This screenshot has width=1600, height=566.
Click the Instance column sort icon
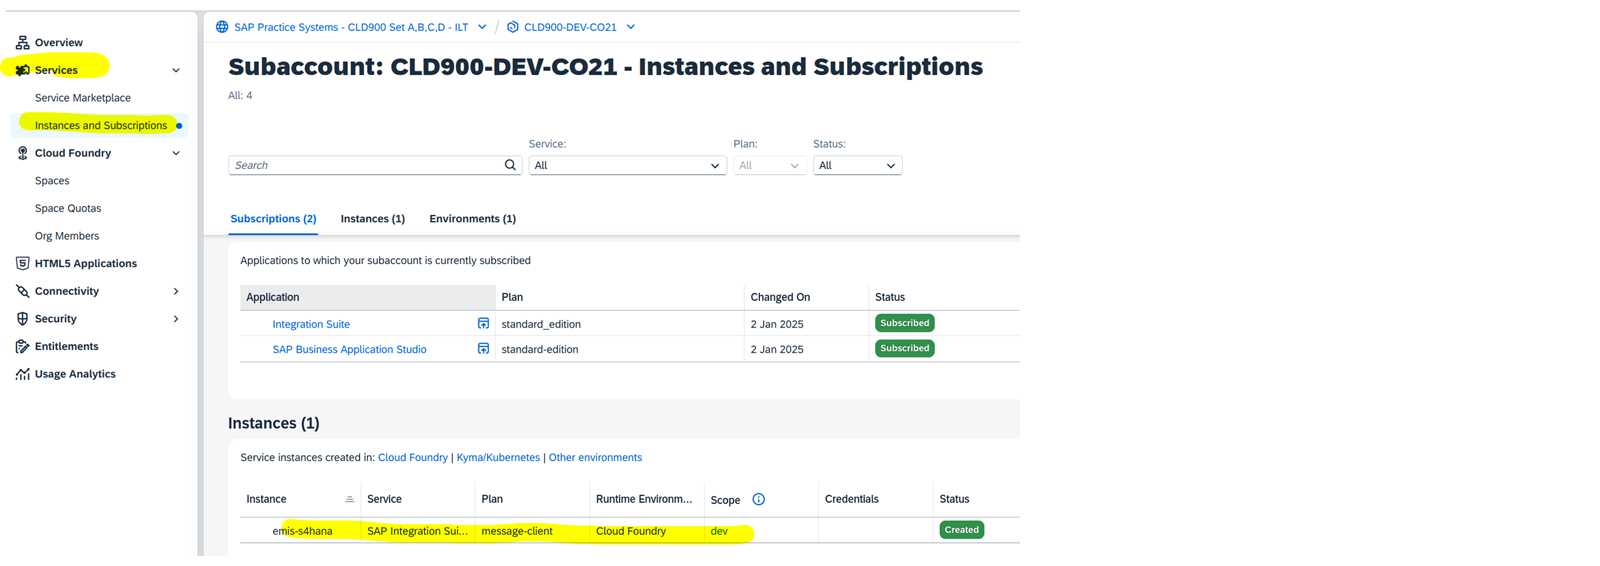(x=349, y=499)
